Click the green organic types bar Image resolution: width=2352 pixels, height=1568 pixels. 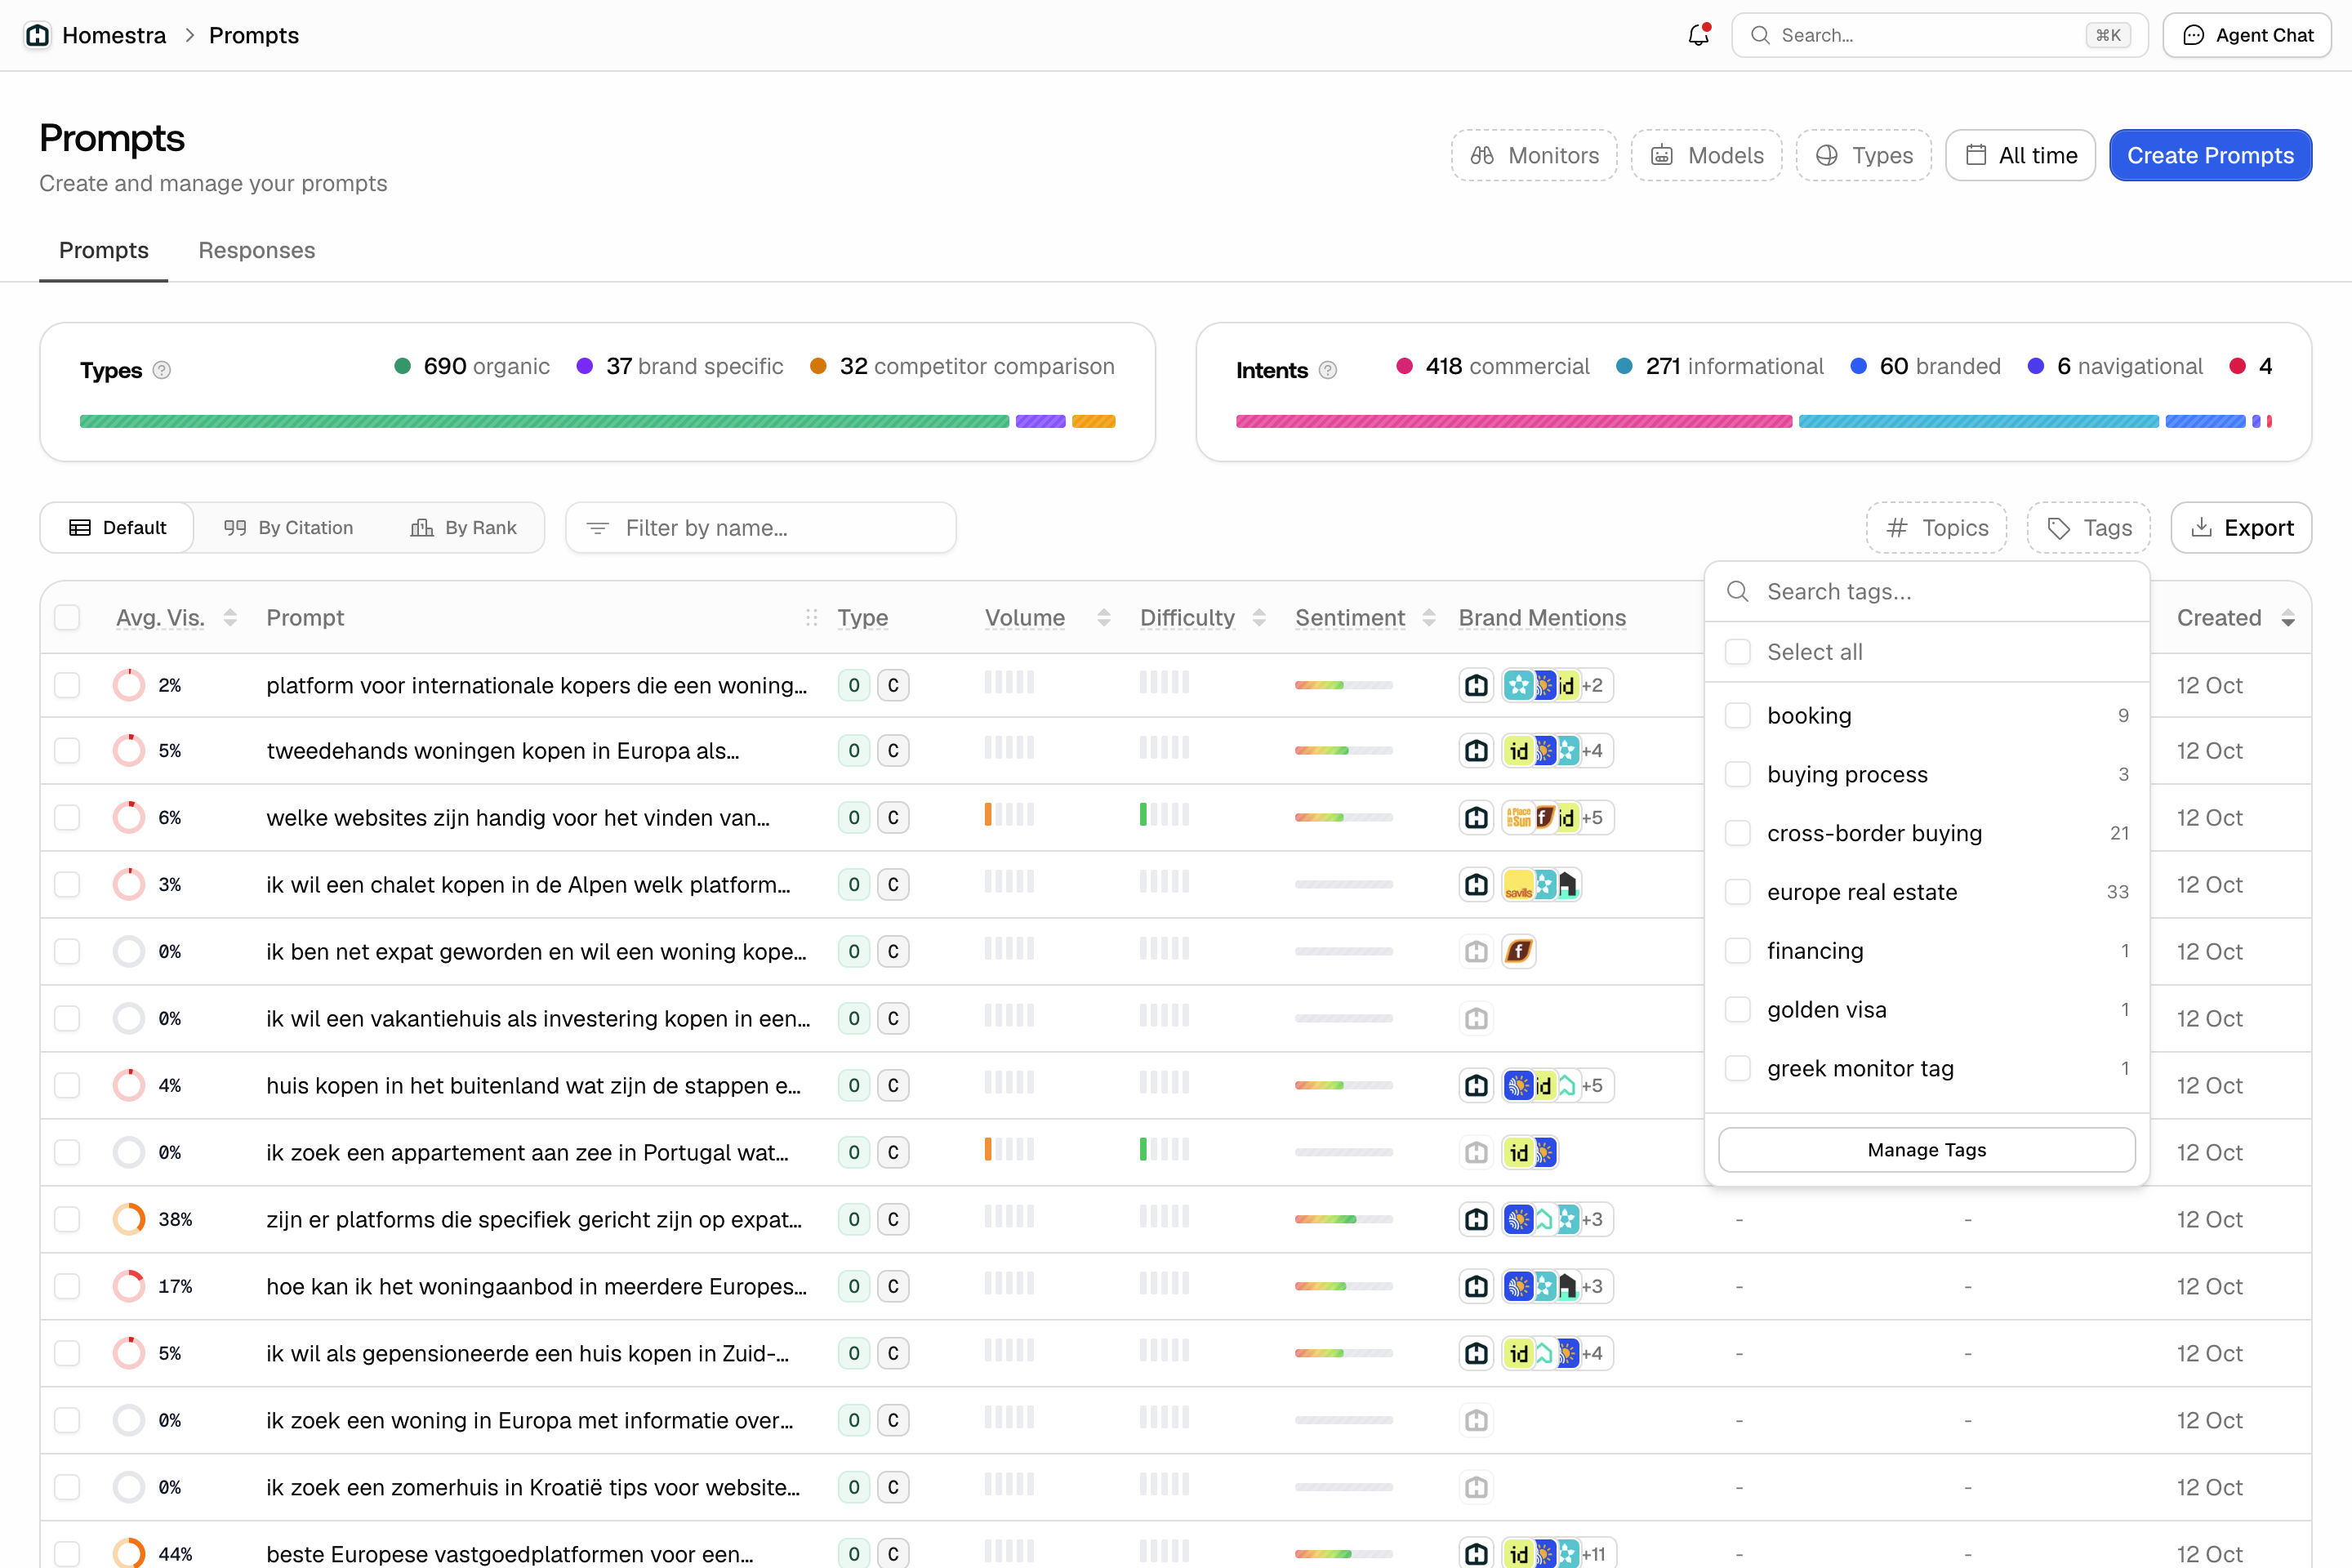(544, 422)
